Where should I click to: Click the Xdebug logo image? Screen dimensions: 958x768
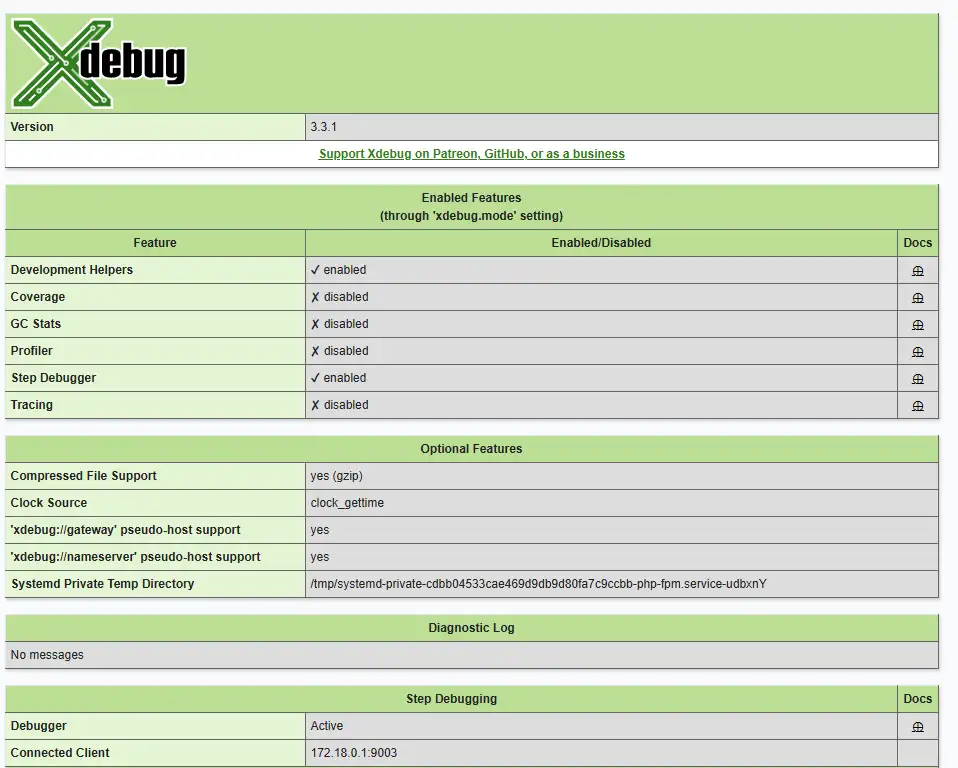click(x=98, y=64)
